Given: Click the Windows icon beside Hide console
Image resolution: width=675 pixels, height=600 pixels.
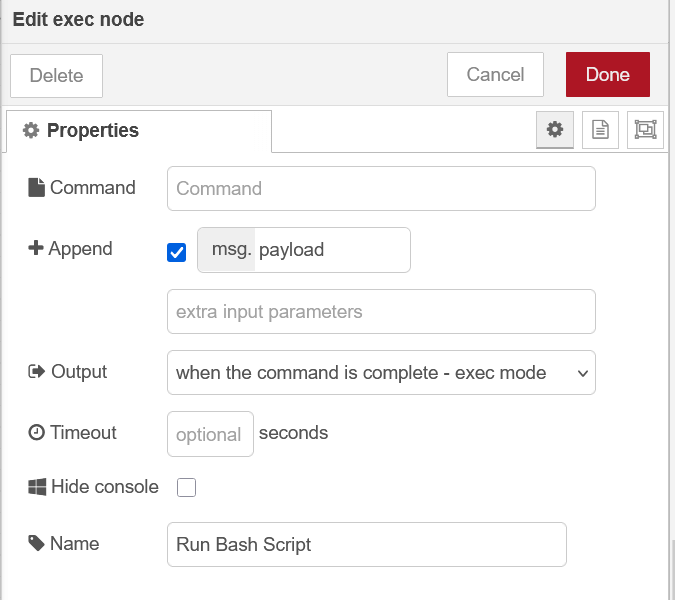Looking at the screenshot, I should (x=37, y=487).
